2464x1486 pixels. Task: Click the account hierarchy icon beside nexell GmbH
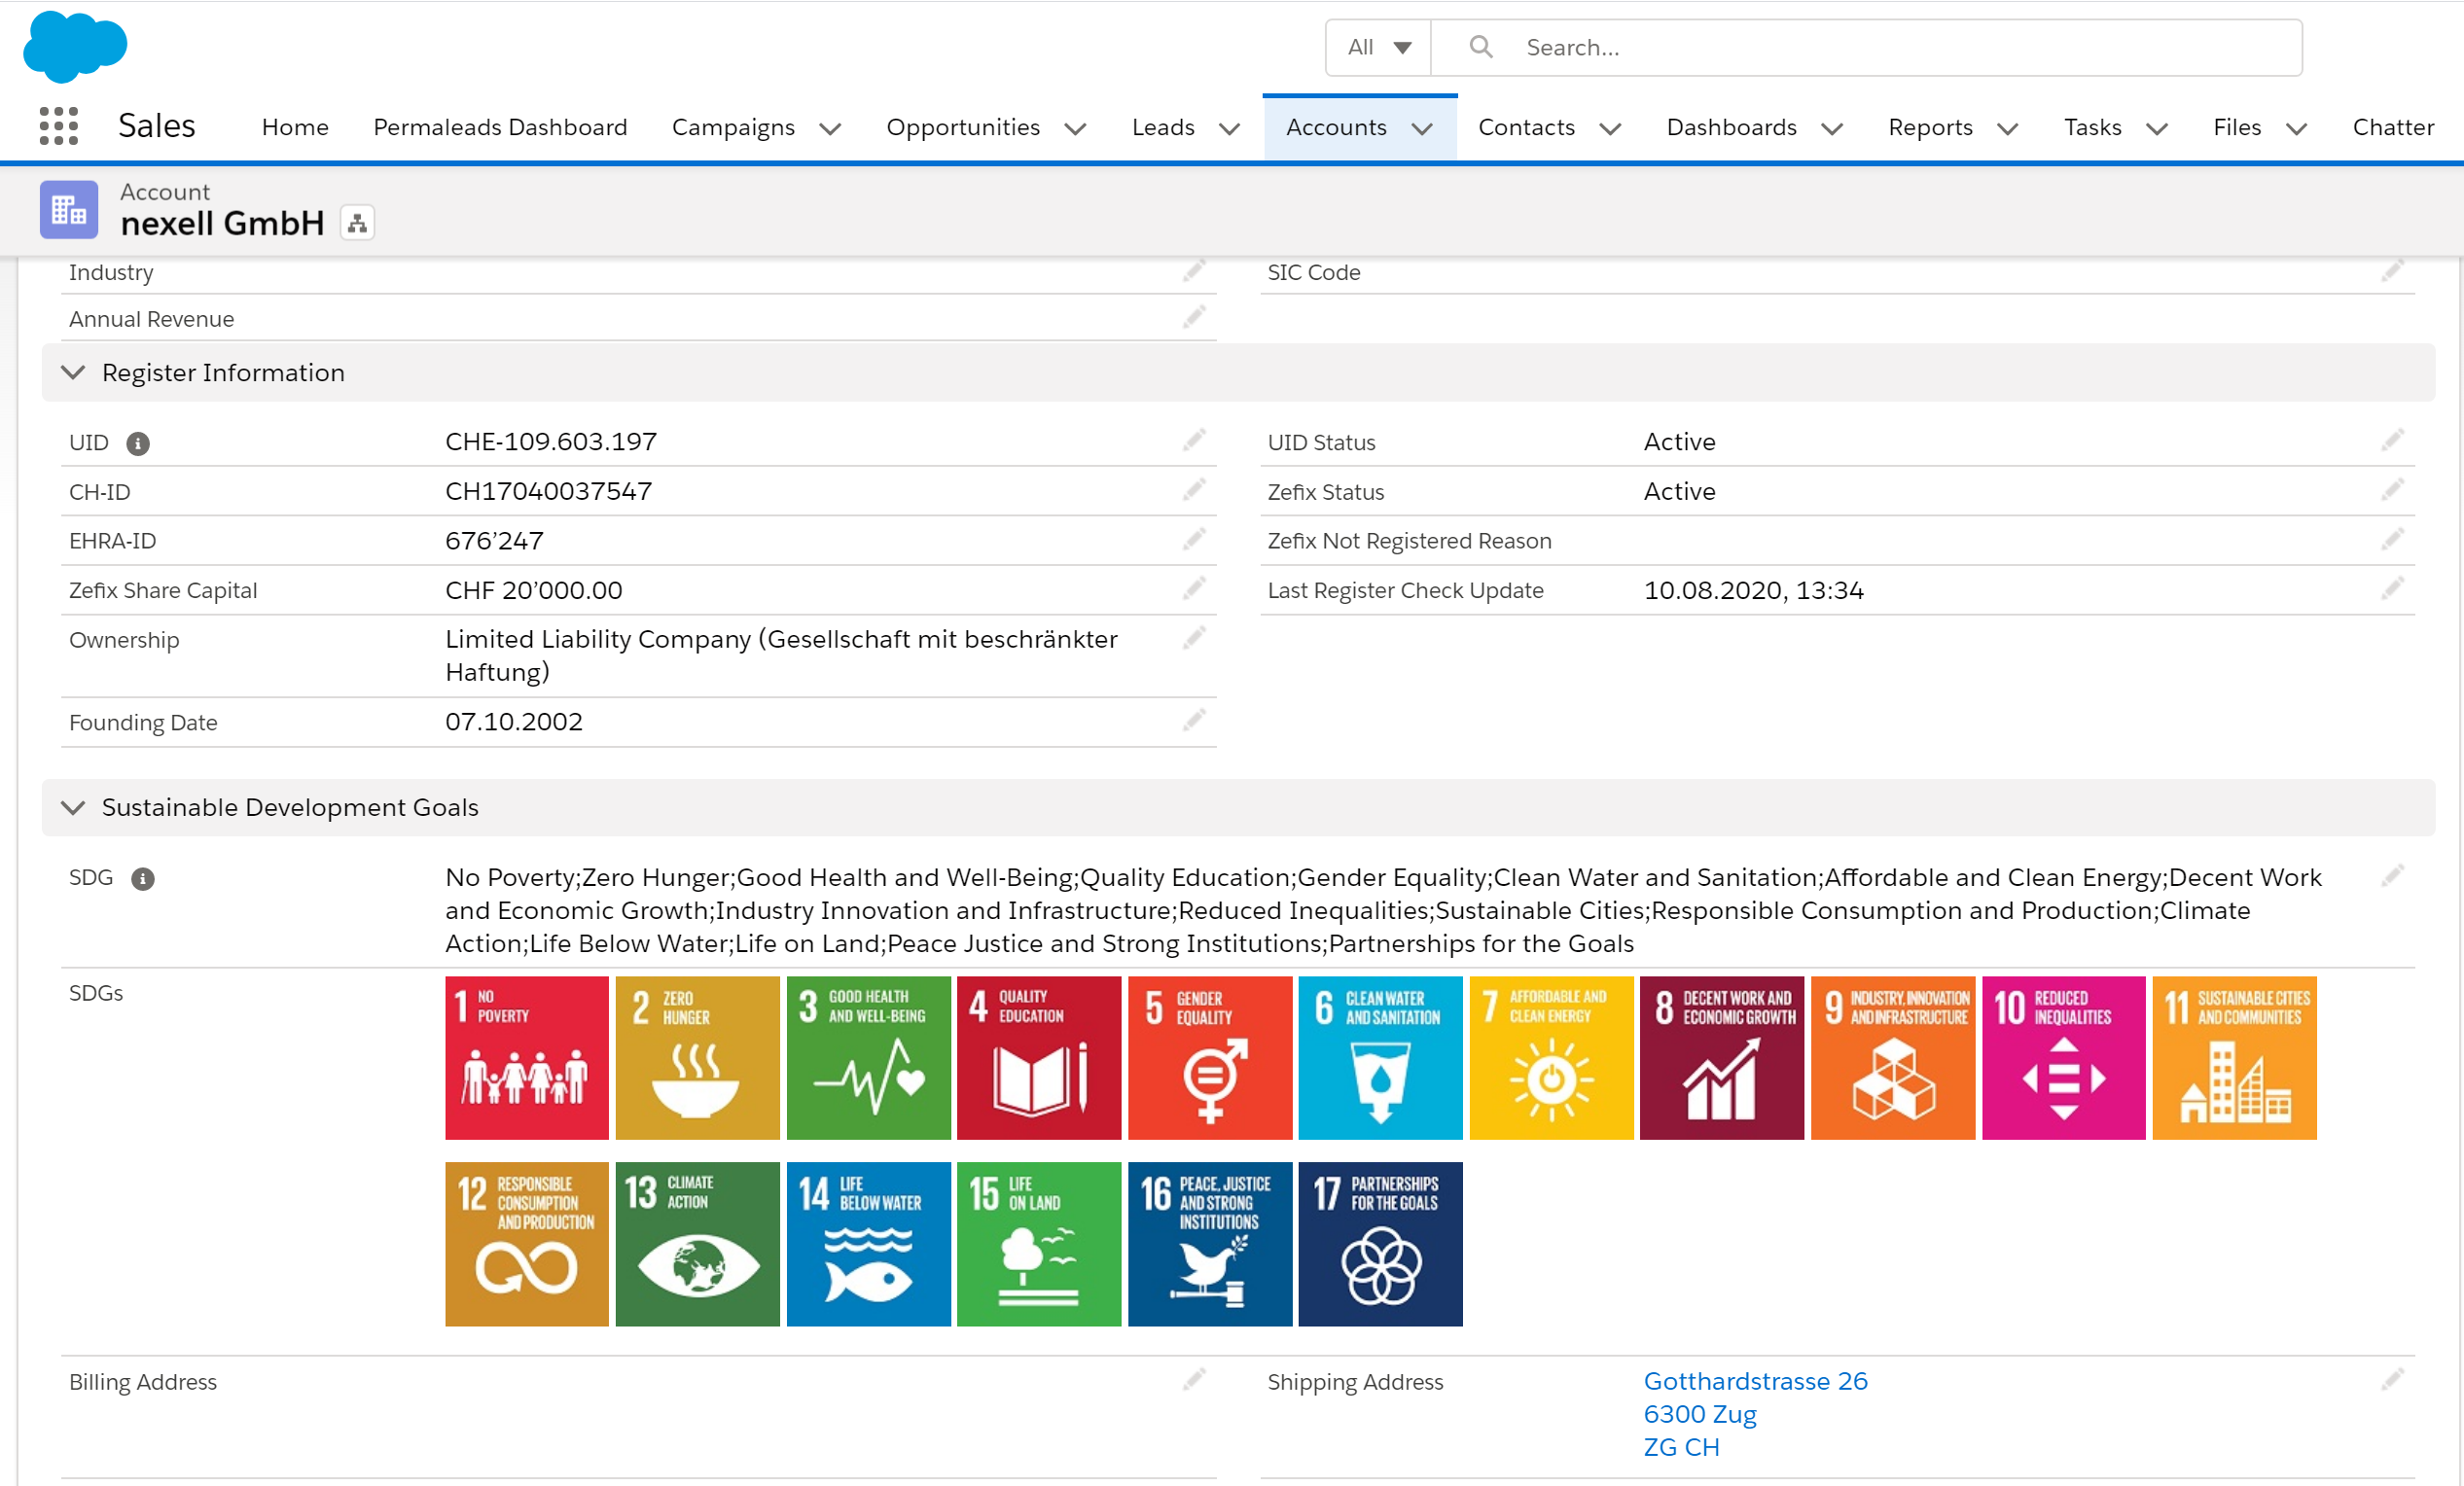click(x=357, y=222)
